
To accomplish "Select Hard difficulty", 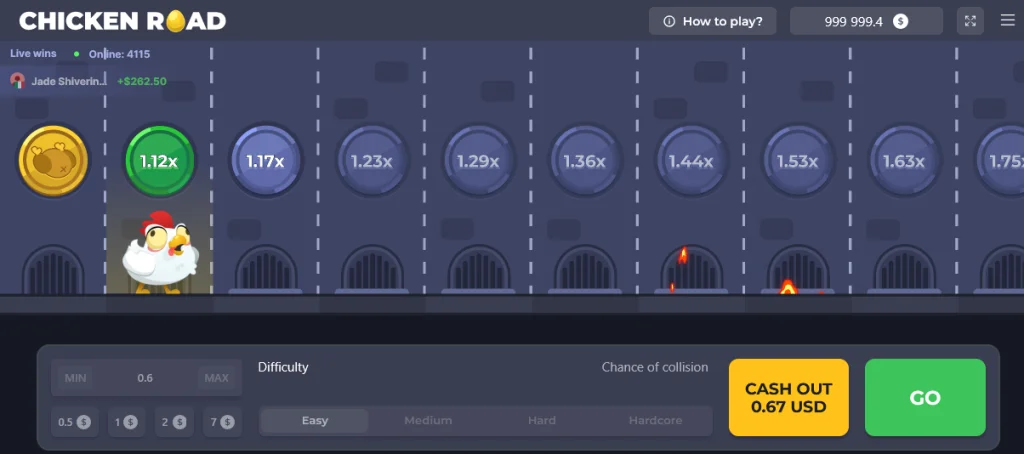I will (x=542, y=421).
